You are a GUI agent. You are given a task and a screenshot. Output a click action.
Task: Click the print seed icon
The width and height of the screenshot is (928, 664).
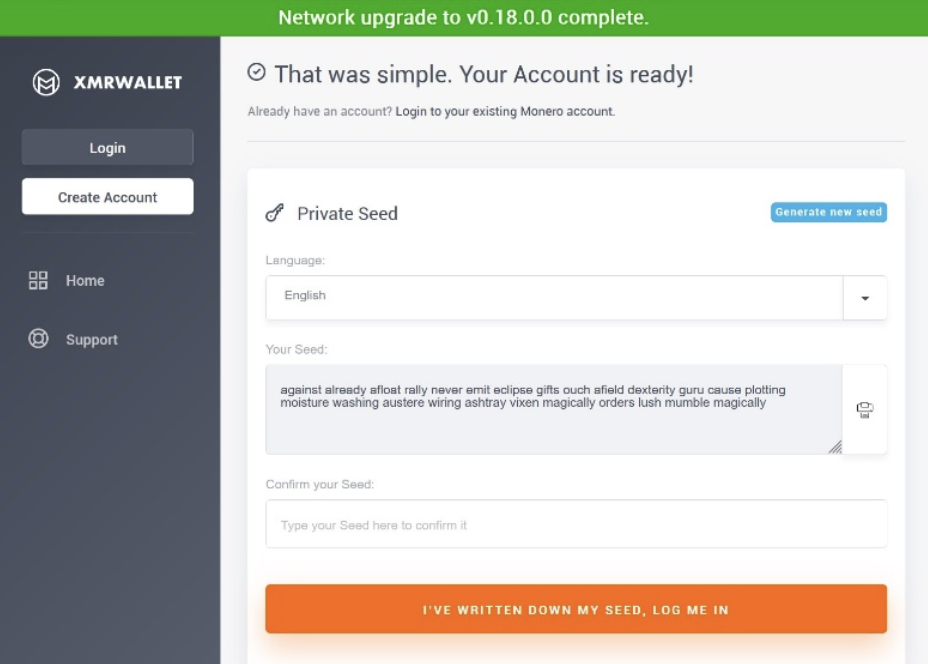coord(863,410)
